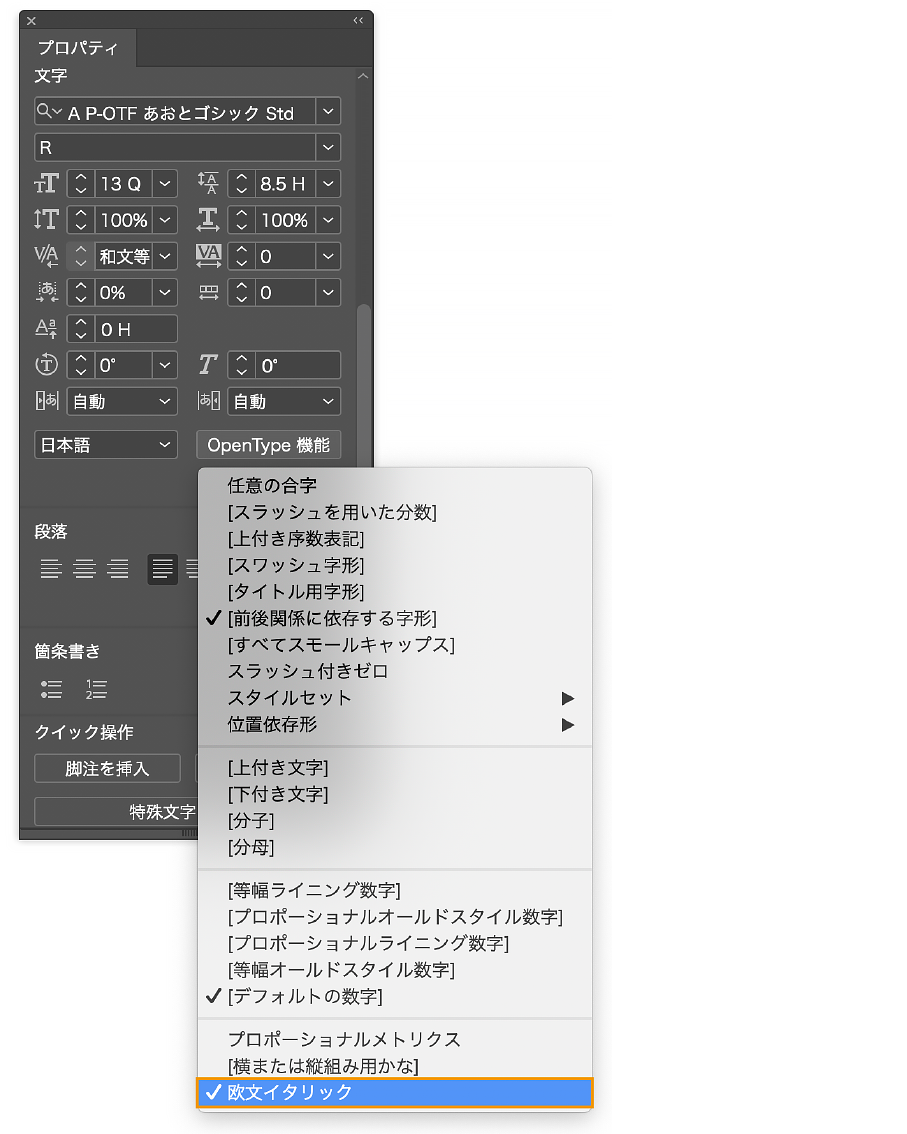Click the center-align paragraph icon in 段落
The width and height of the screenshot is (907, 1134).
(86, 569)
